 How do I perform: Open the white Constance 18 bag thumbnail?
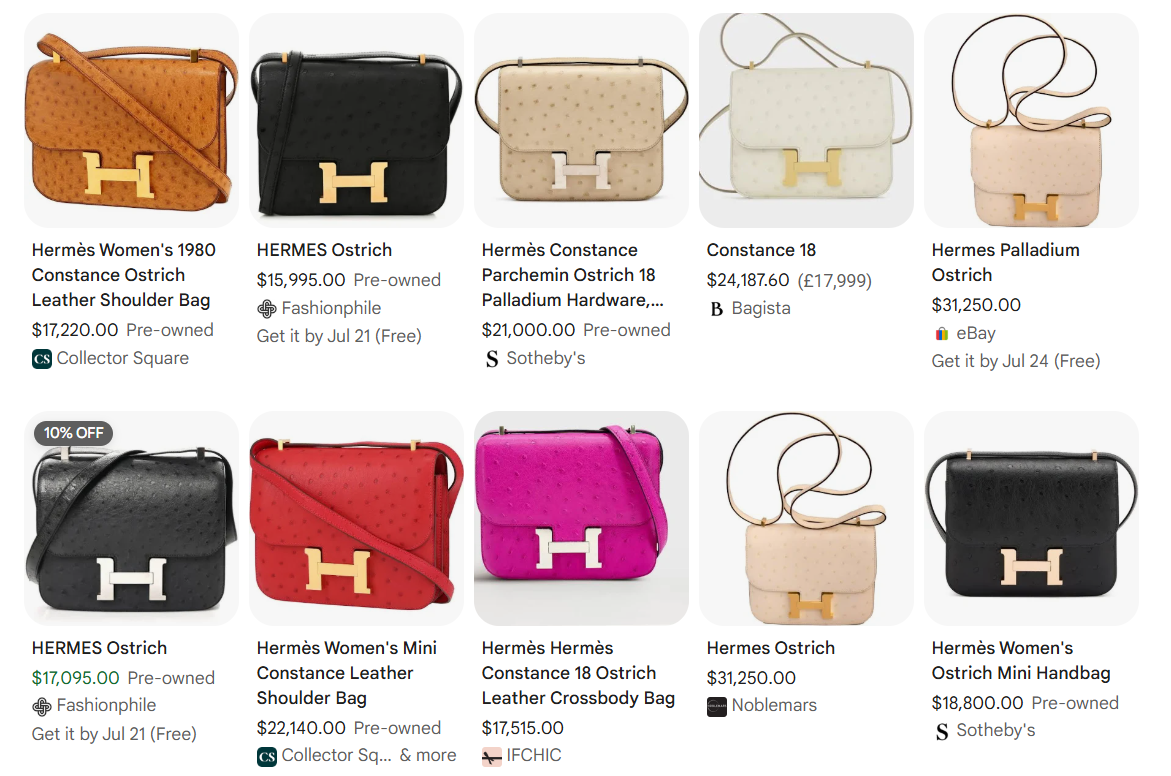coord(806,120)
